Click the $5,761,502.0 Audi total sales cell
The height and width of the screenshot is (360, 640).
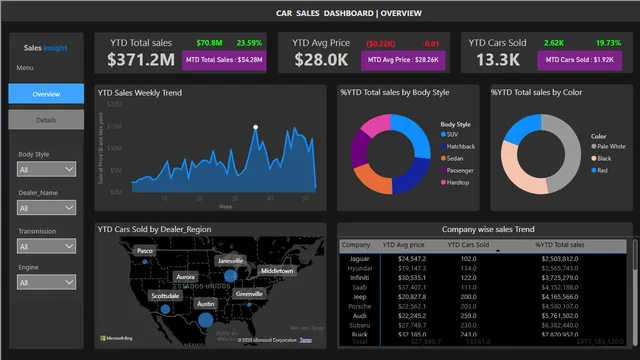pos(560,316)
